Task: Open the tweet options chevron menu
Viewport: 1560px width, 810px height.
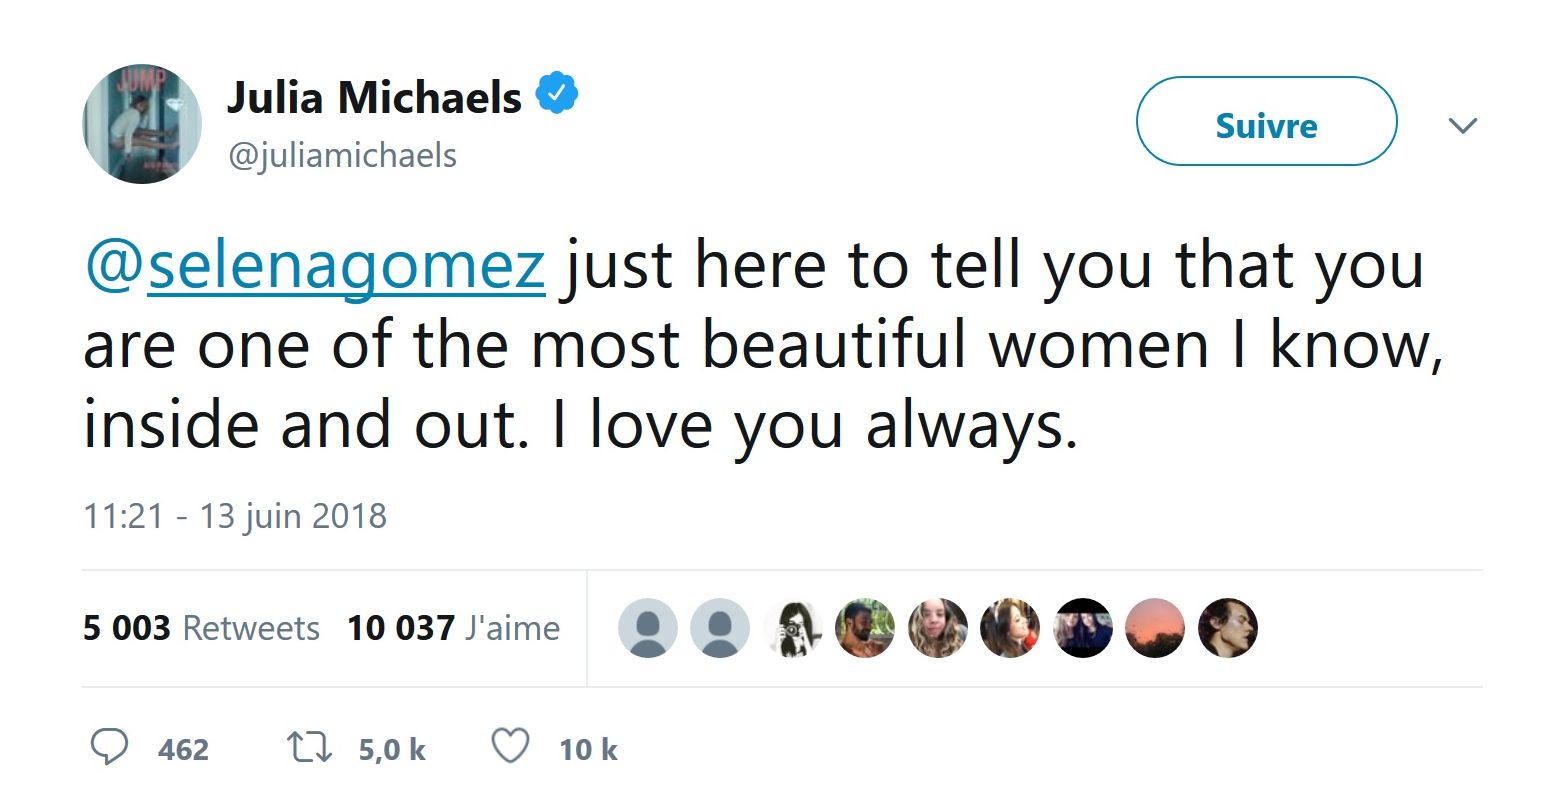Action: [x=1463, y=126]
